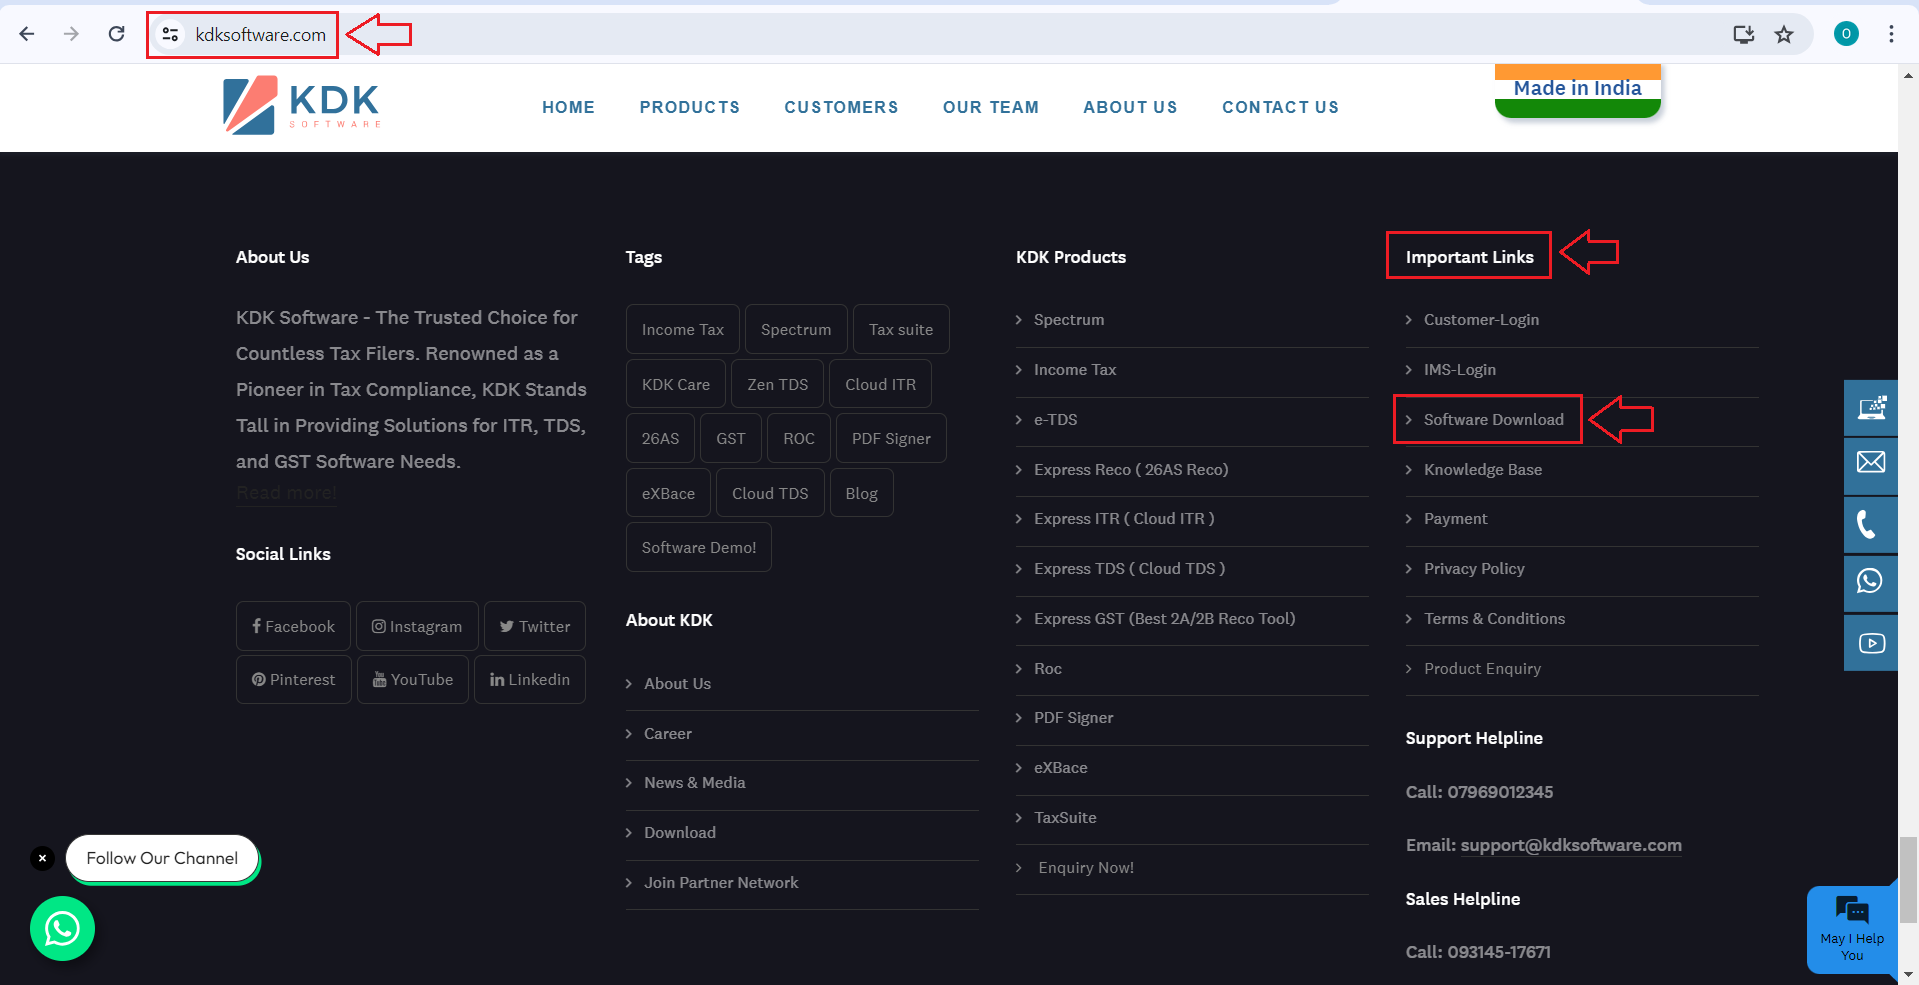Go to the CUSTOMERS page
The image size is (1919, 985).
(841, 107)
